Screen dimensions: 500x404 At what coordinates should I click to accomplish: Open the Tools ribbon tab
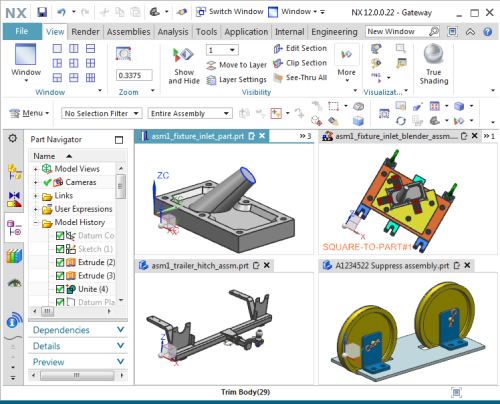pos(206,32)
